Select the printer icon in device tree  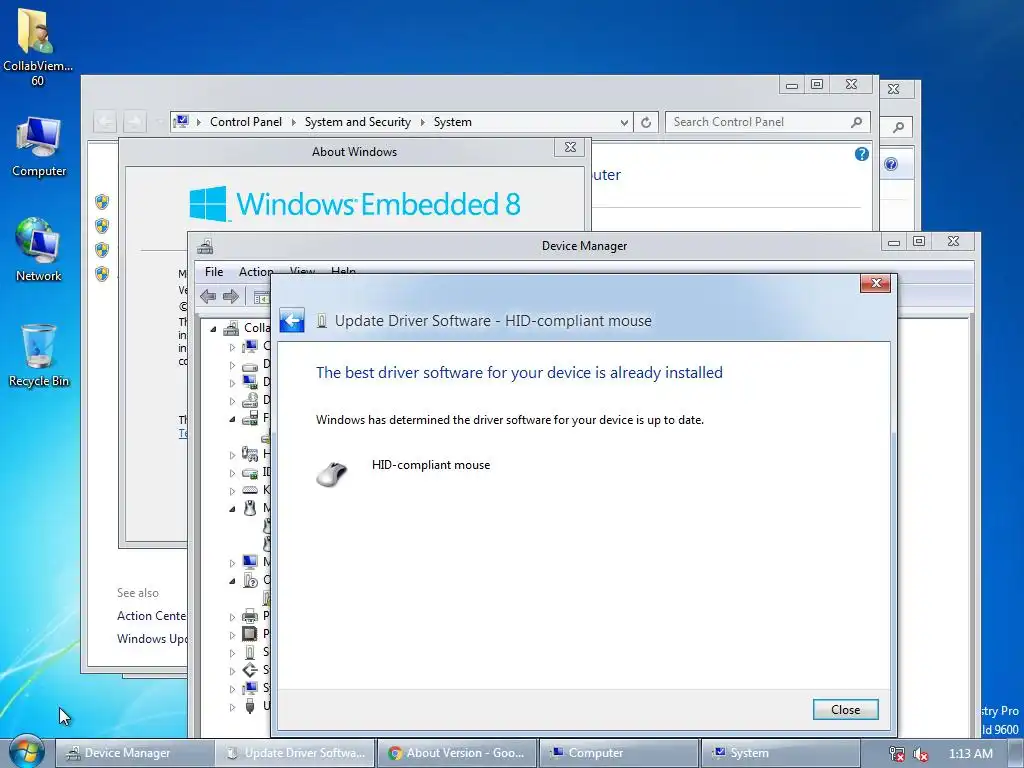tap(250, 616)
